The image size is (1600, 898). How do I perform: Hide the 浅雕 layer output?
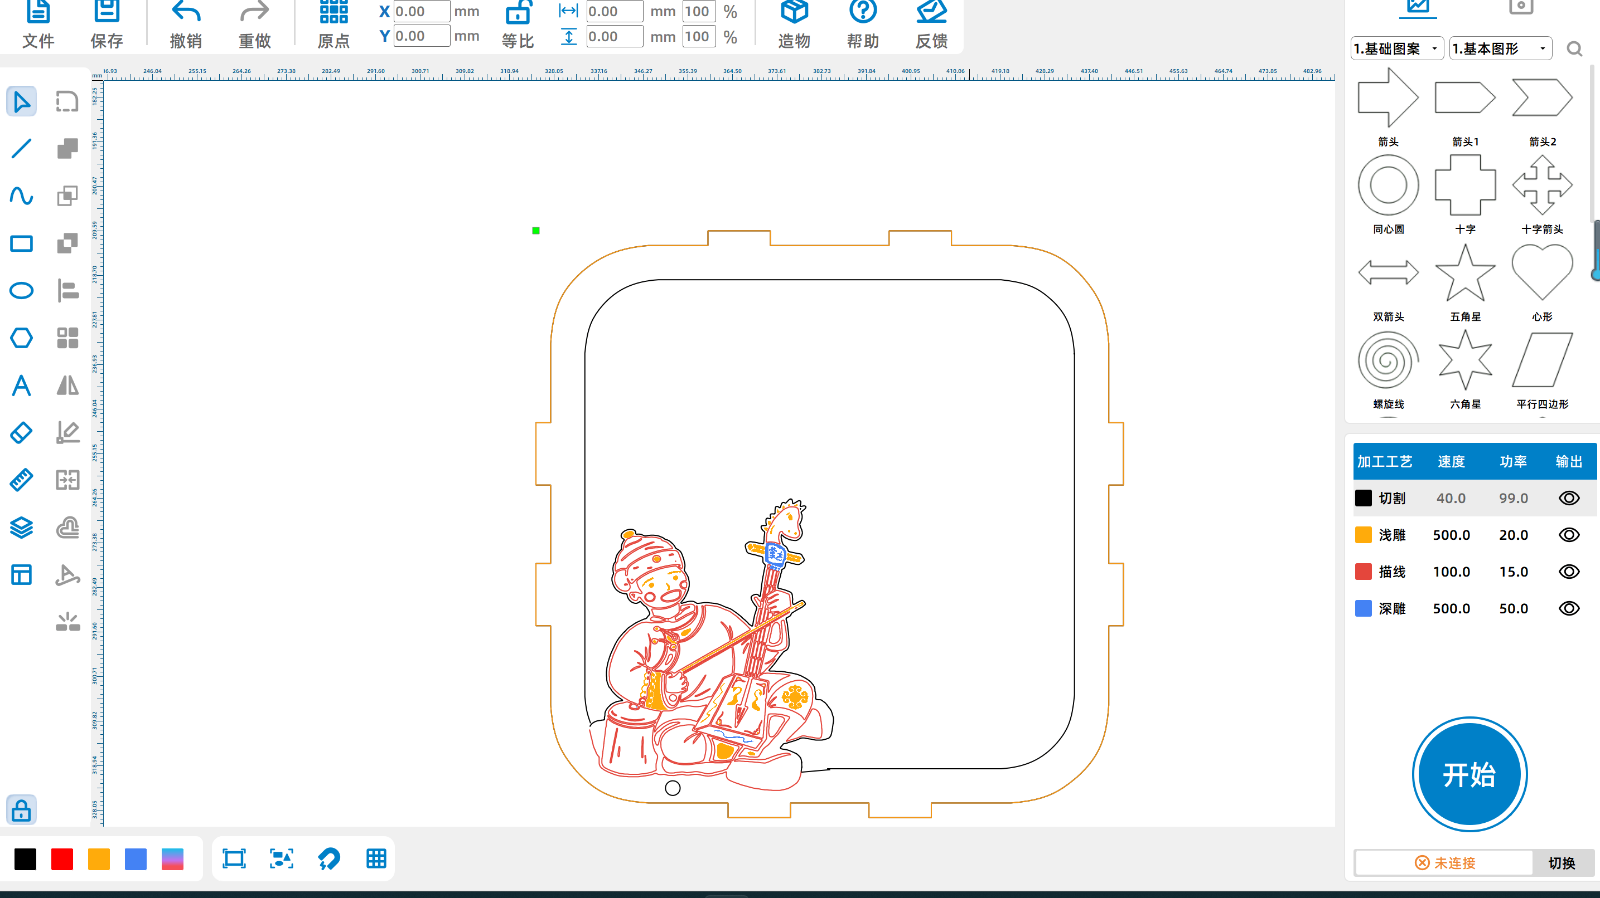coord(1569,535)
